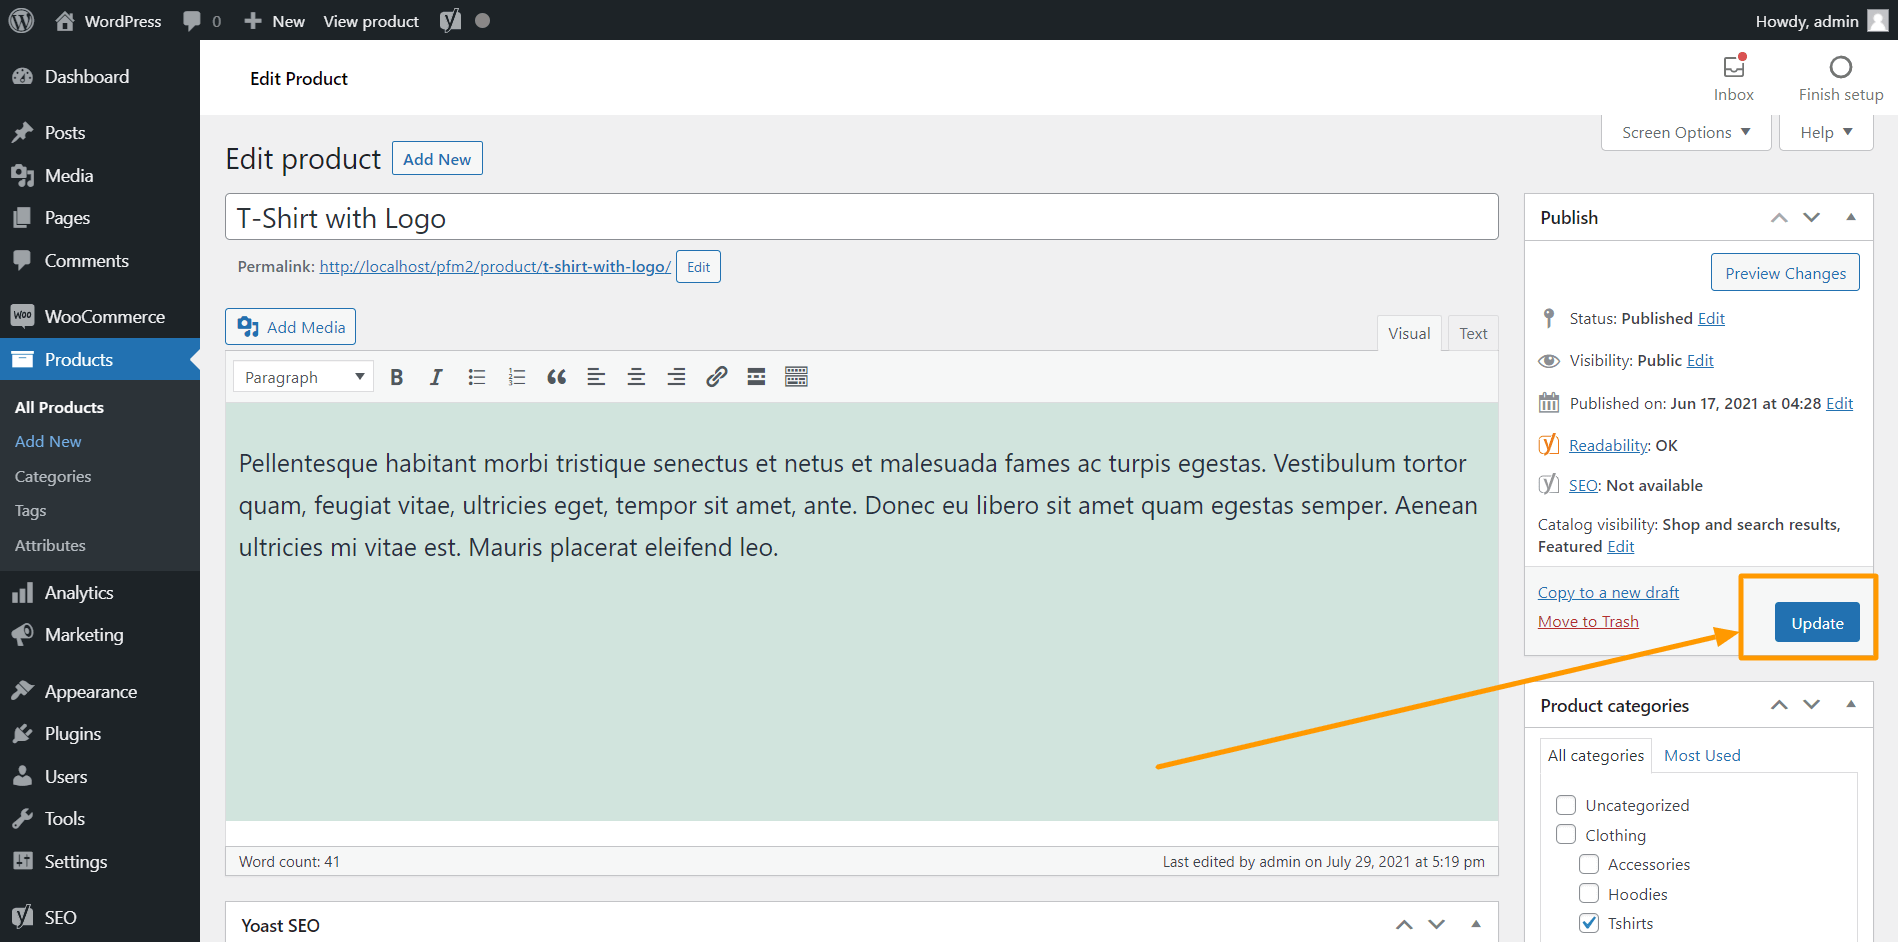Open Plugins in the sidebar
Screen dimensions: 1898x942
tap(100, 734)
